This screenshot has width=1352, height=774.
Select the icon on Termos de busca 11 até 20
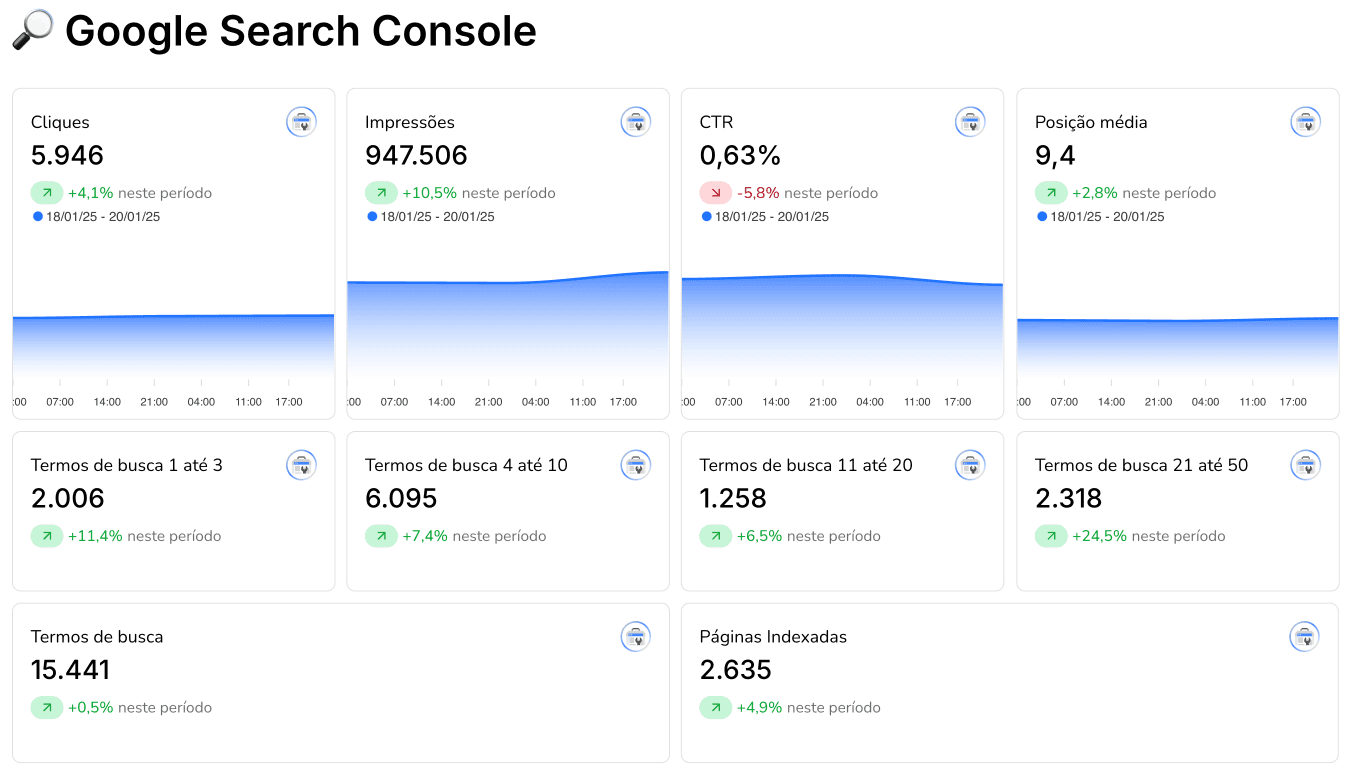(970, 465)
